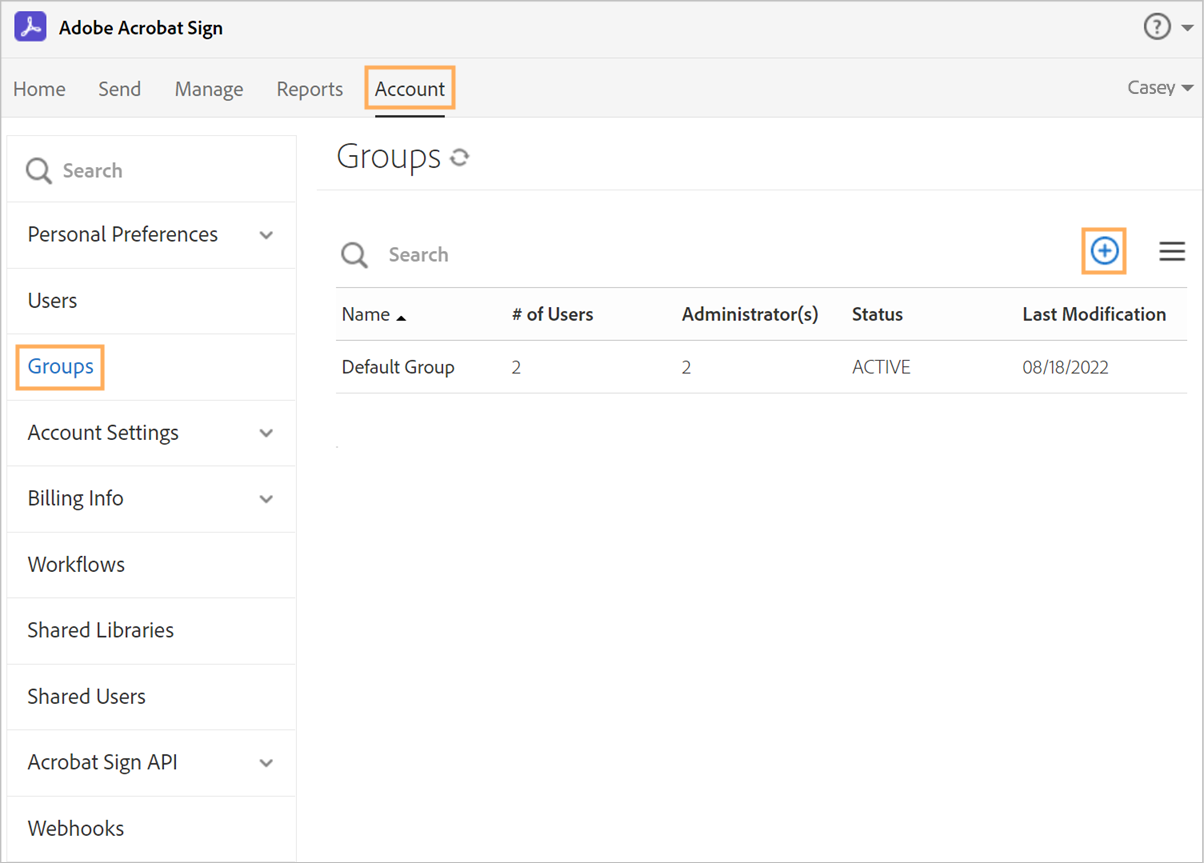Click the plus icon to create group
This screenshot has height=863, width=1204.
click(1104, 251)
